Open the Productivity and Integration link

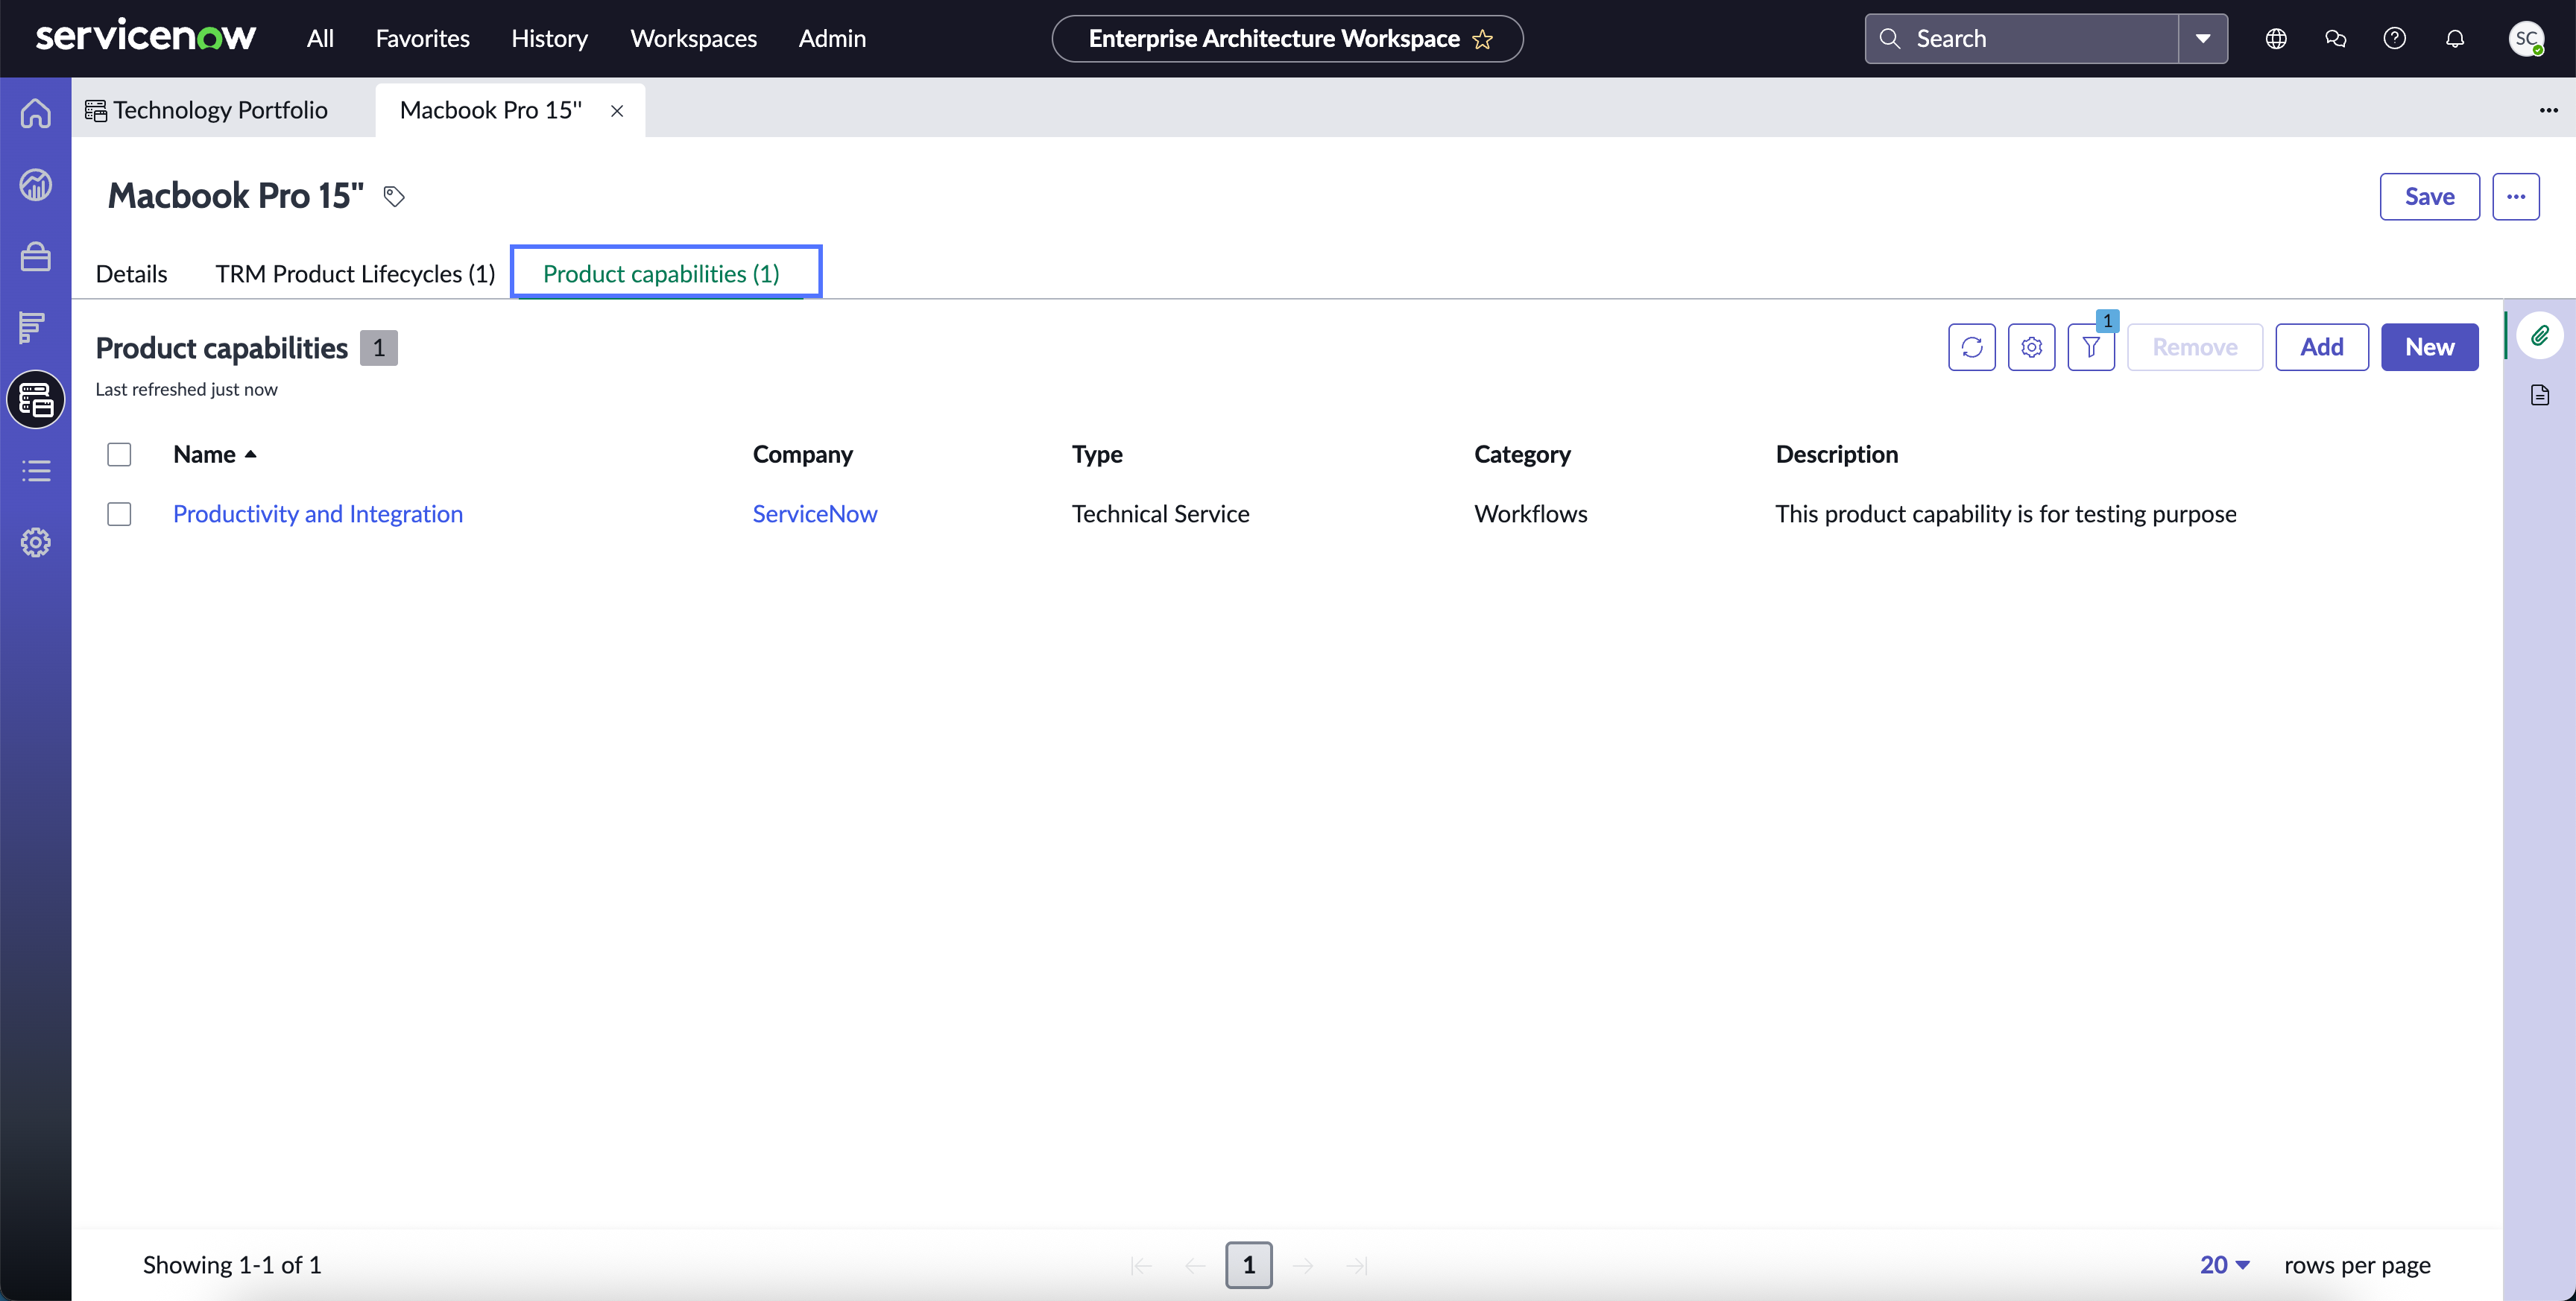(318, 514)
